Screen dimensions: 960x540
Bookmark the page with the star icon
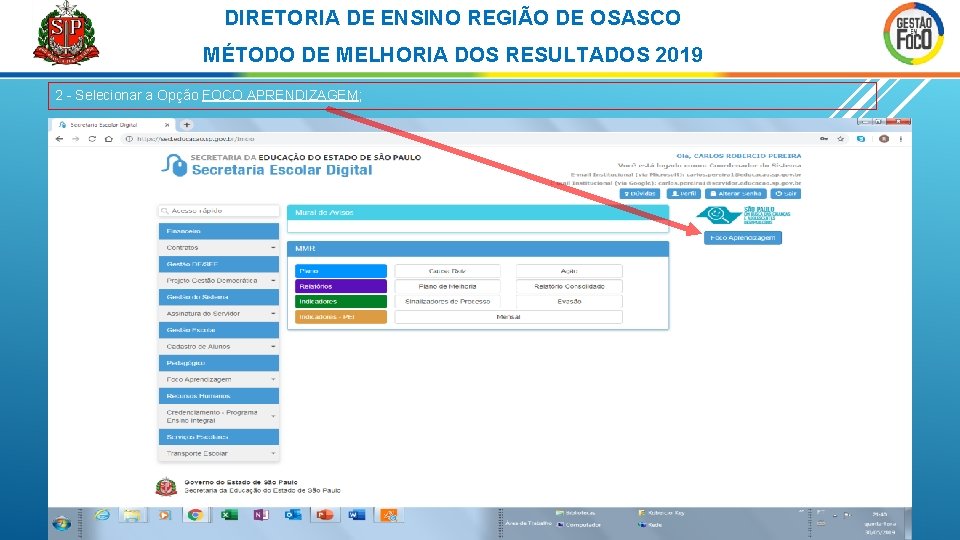coord(841,139)
